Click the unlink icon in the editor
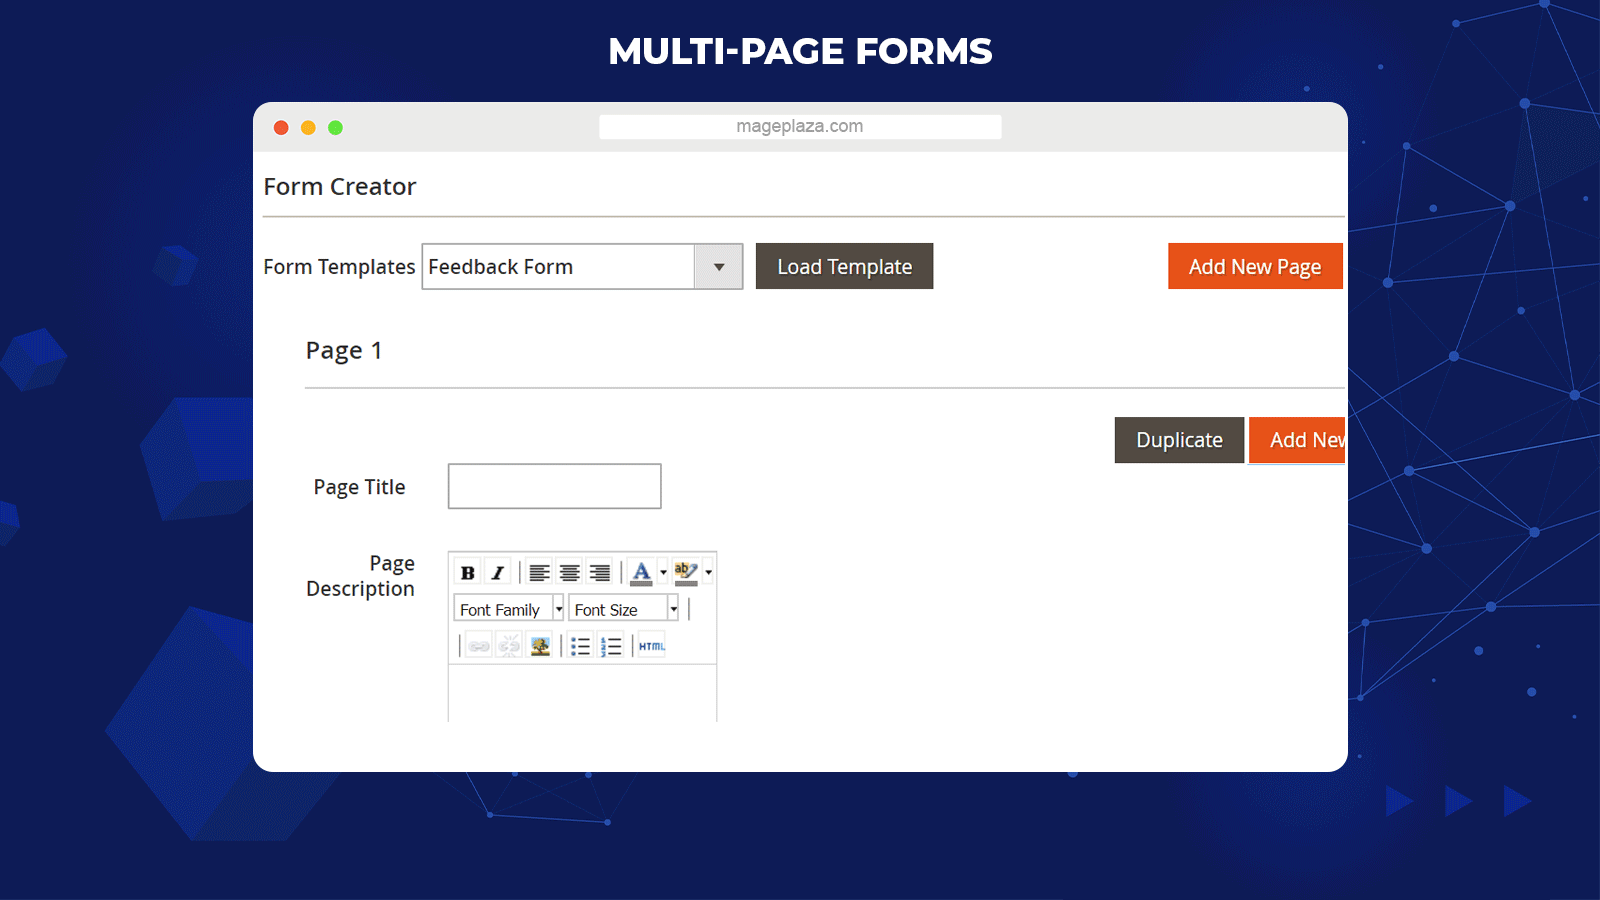Screen dimensions: 1600x900 click(x=509, y=647)
